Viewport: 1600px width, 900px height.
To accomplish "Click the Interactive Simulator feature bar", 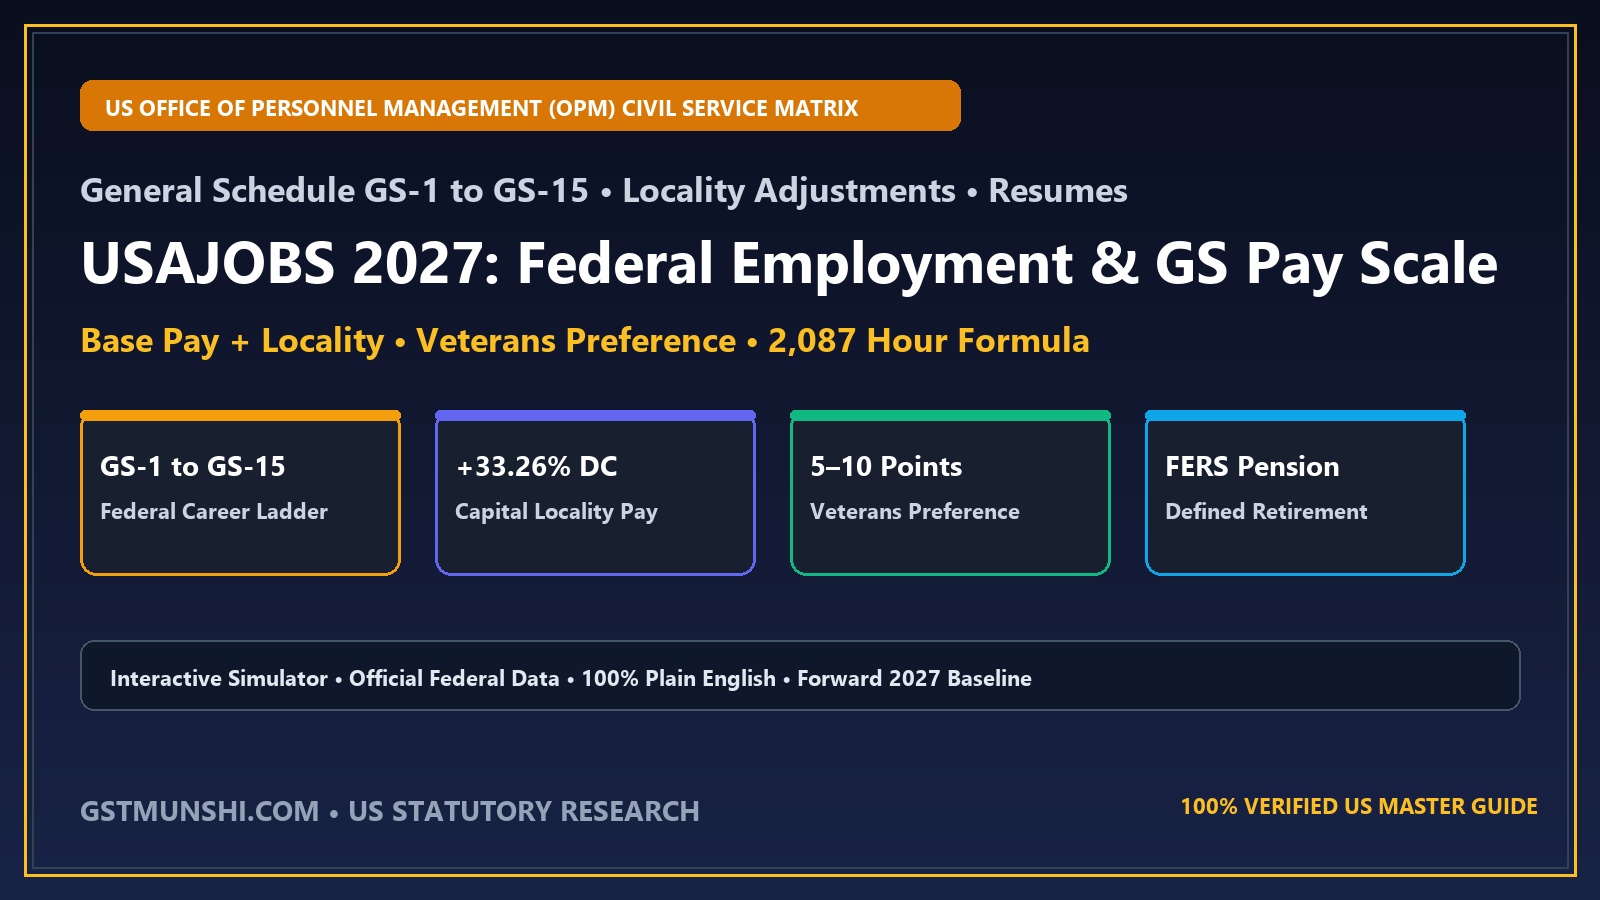I will tap(800, 676).
